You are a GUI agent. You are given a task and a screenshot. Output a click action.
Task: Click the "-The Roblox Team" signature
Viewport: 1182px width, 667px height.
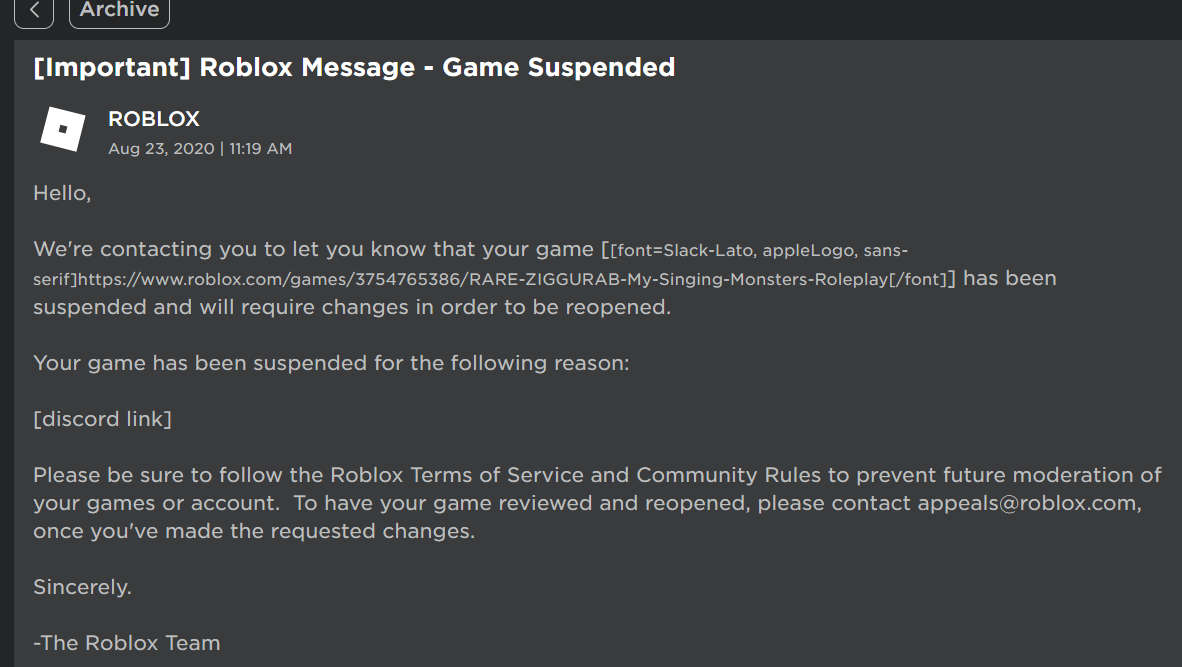tap(126, 643)
